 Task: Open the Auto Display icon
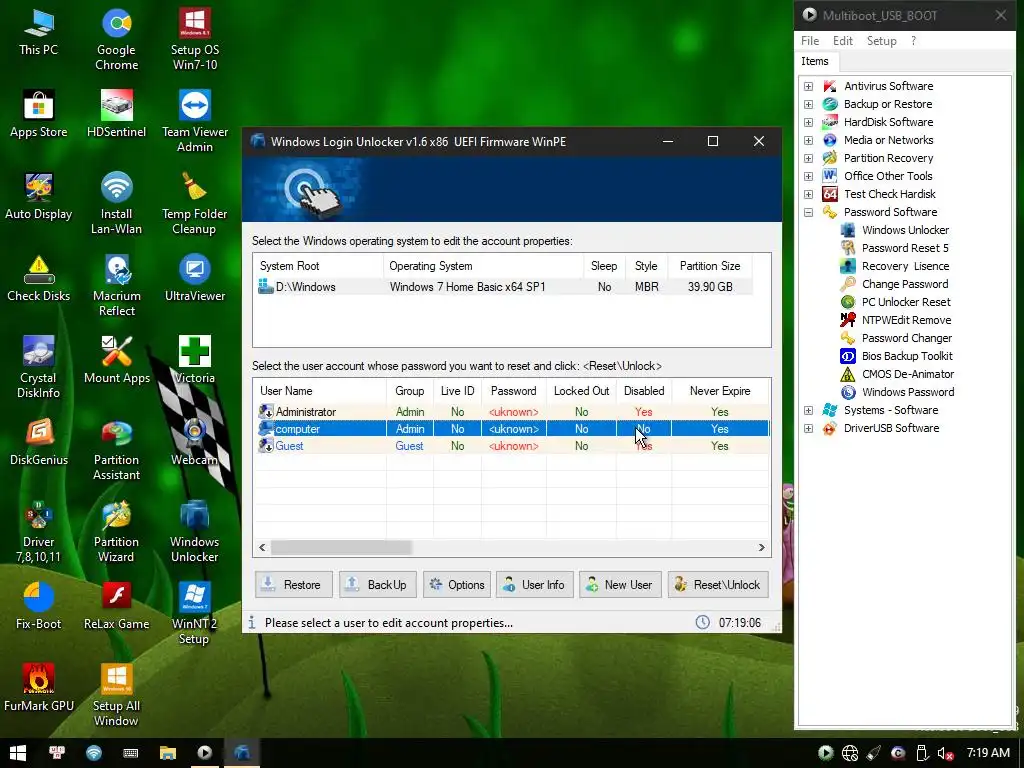(39, 197)
